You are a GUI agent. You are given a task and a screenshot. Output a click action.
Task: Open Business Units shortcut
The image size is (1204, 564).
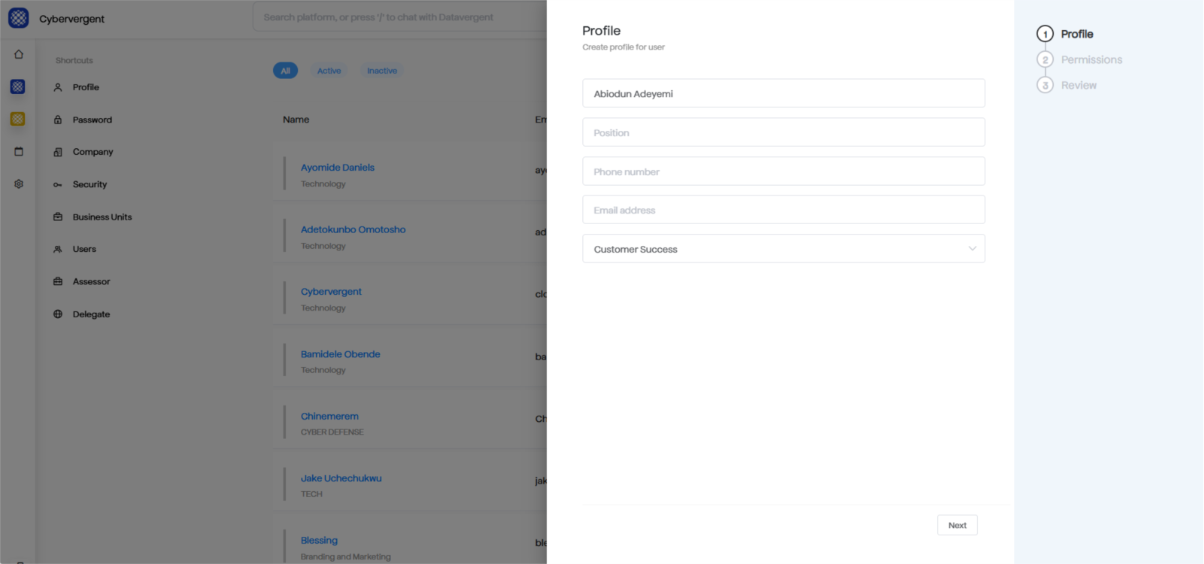coord(102,217)
